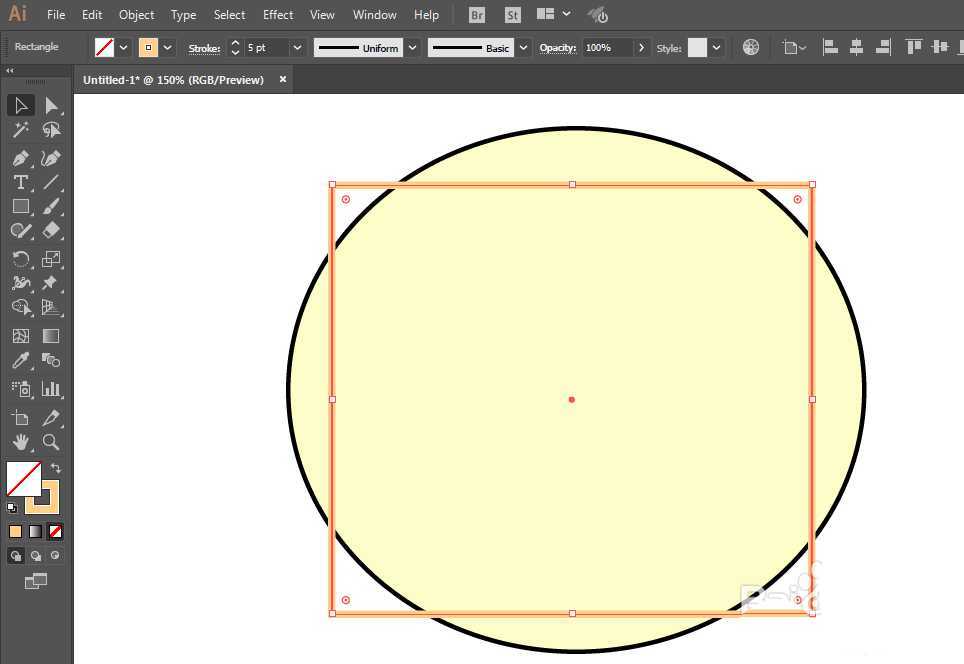Swap fill and stroke colors
This screenshot has width=964, height=664.
pos(56,468)
